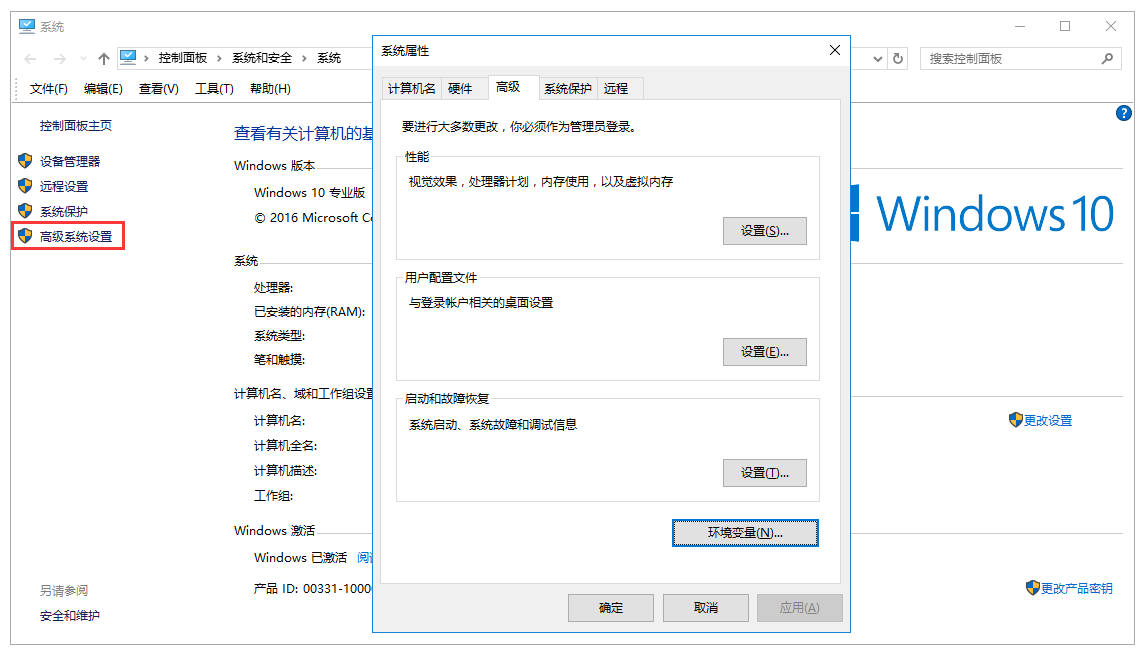Screen dimensions: 1146x657
Task: Close the 系统属性 dialog
Action: pos(835,50)
